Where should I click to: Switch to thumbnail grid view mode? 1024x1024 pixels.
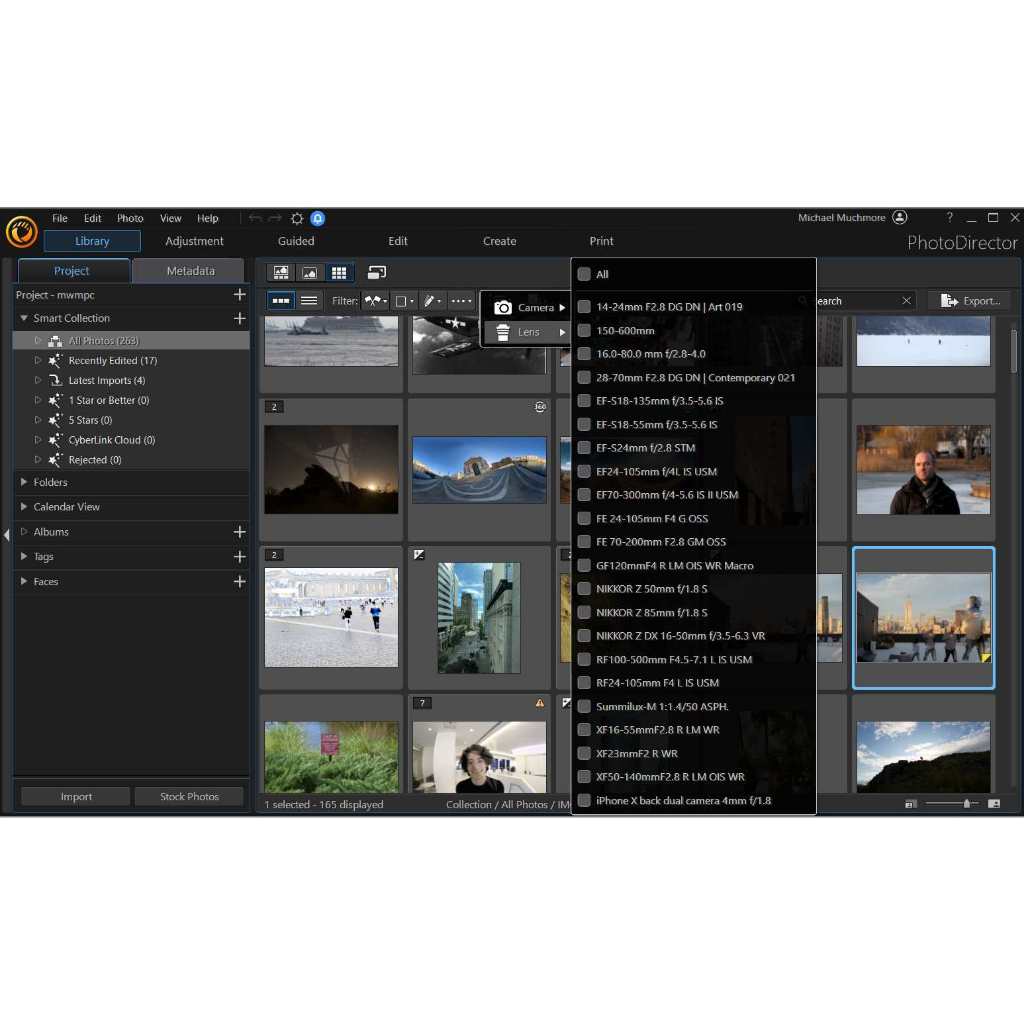click(x=339, y=272)
